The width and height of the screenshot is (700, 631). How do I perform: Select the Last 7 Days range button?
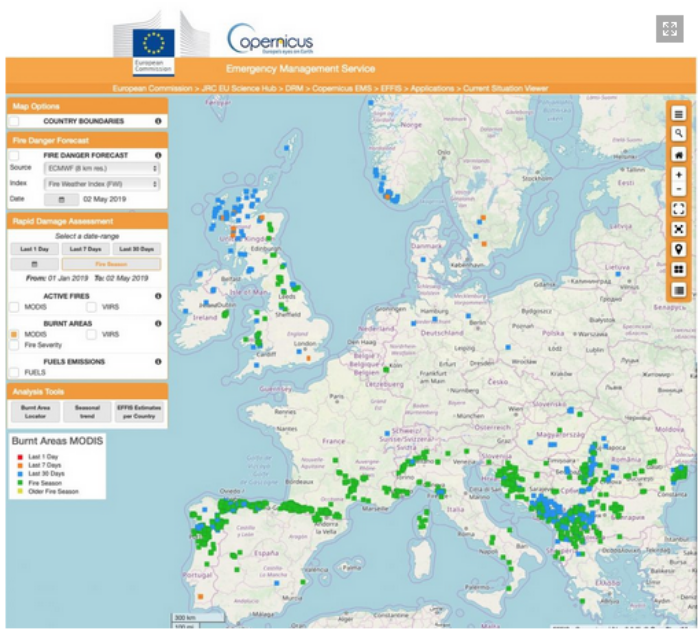86,248
